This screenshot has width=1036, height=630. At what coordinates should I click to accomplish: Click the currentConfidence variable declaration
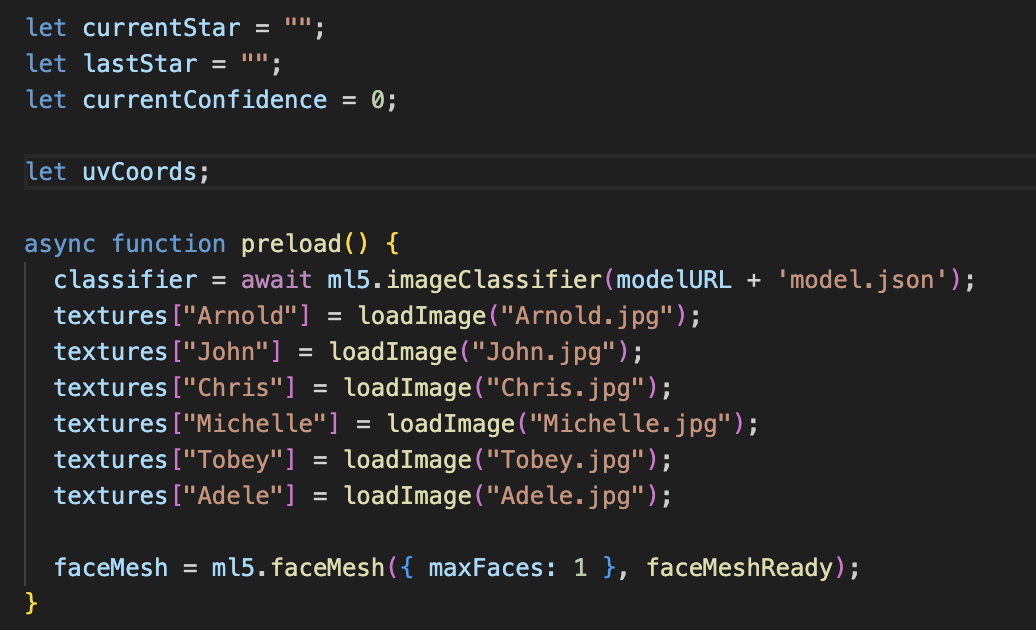pyautogui.click(x=205, y=100)
